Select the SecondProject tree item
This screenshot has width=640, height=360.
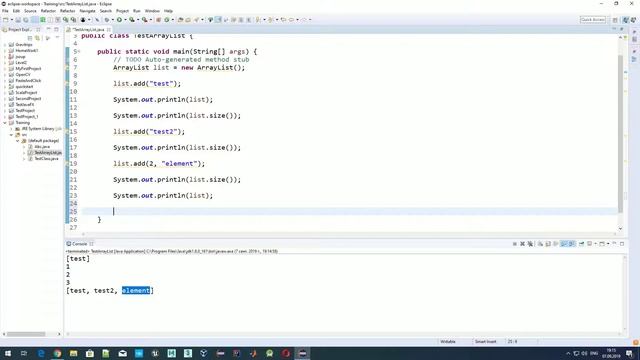pyautogui.click(x=28, y=98)
